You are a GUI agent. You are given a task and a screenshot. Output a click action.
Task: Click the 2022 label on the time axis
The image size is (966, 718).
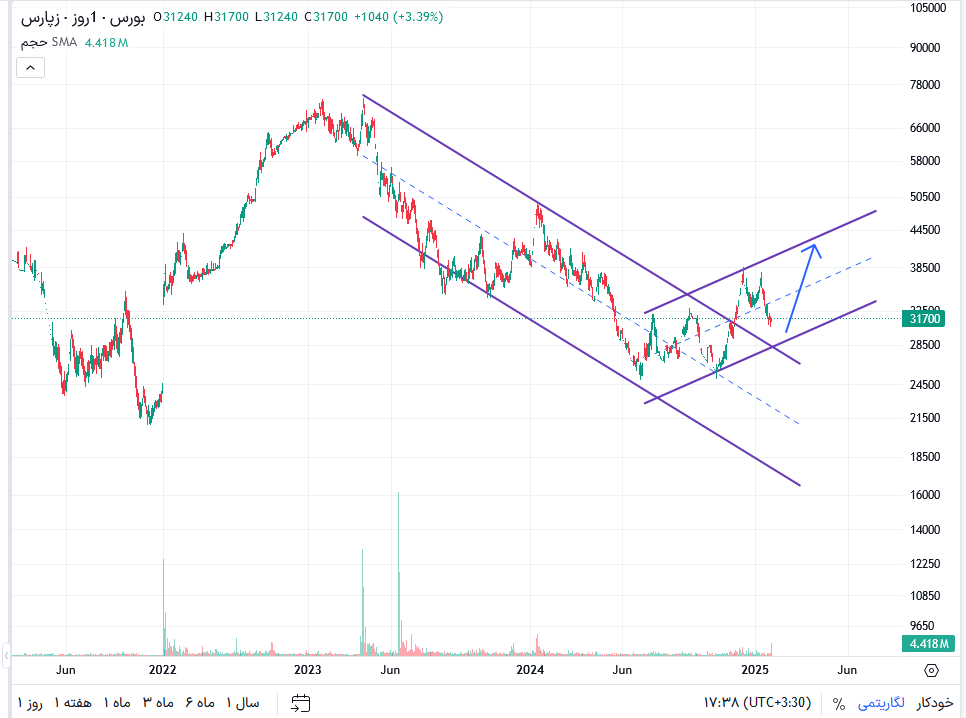point(163,670)
